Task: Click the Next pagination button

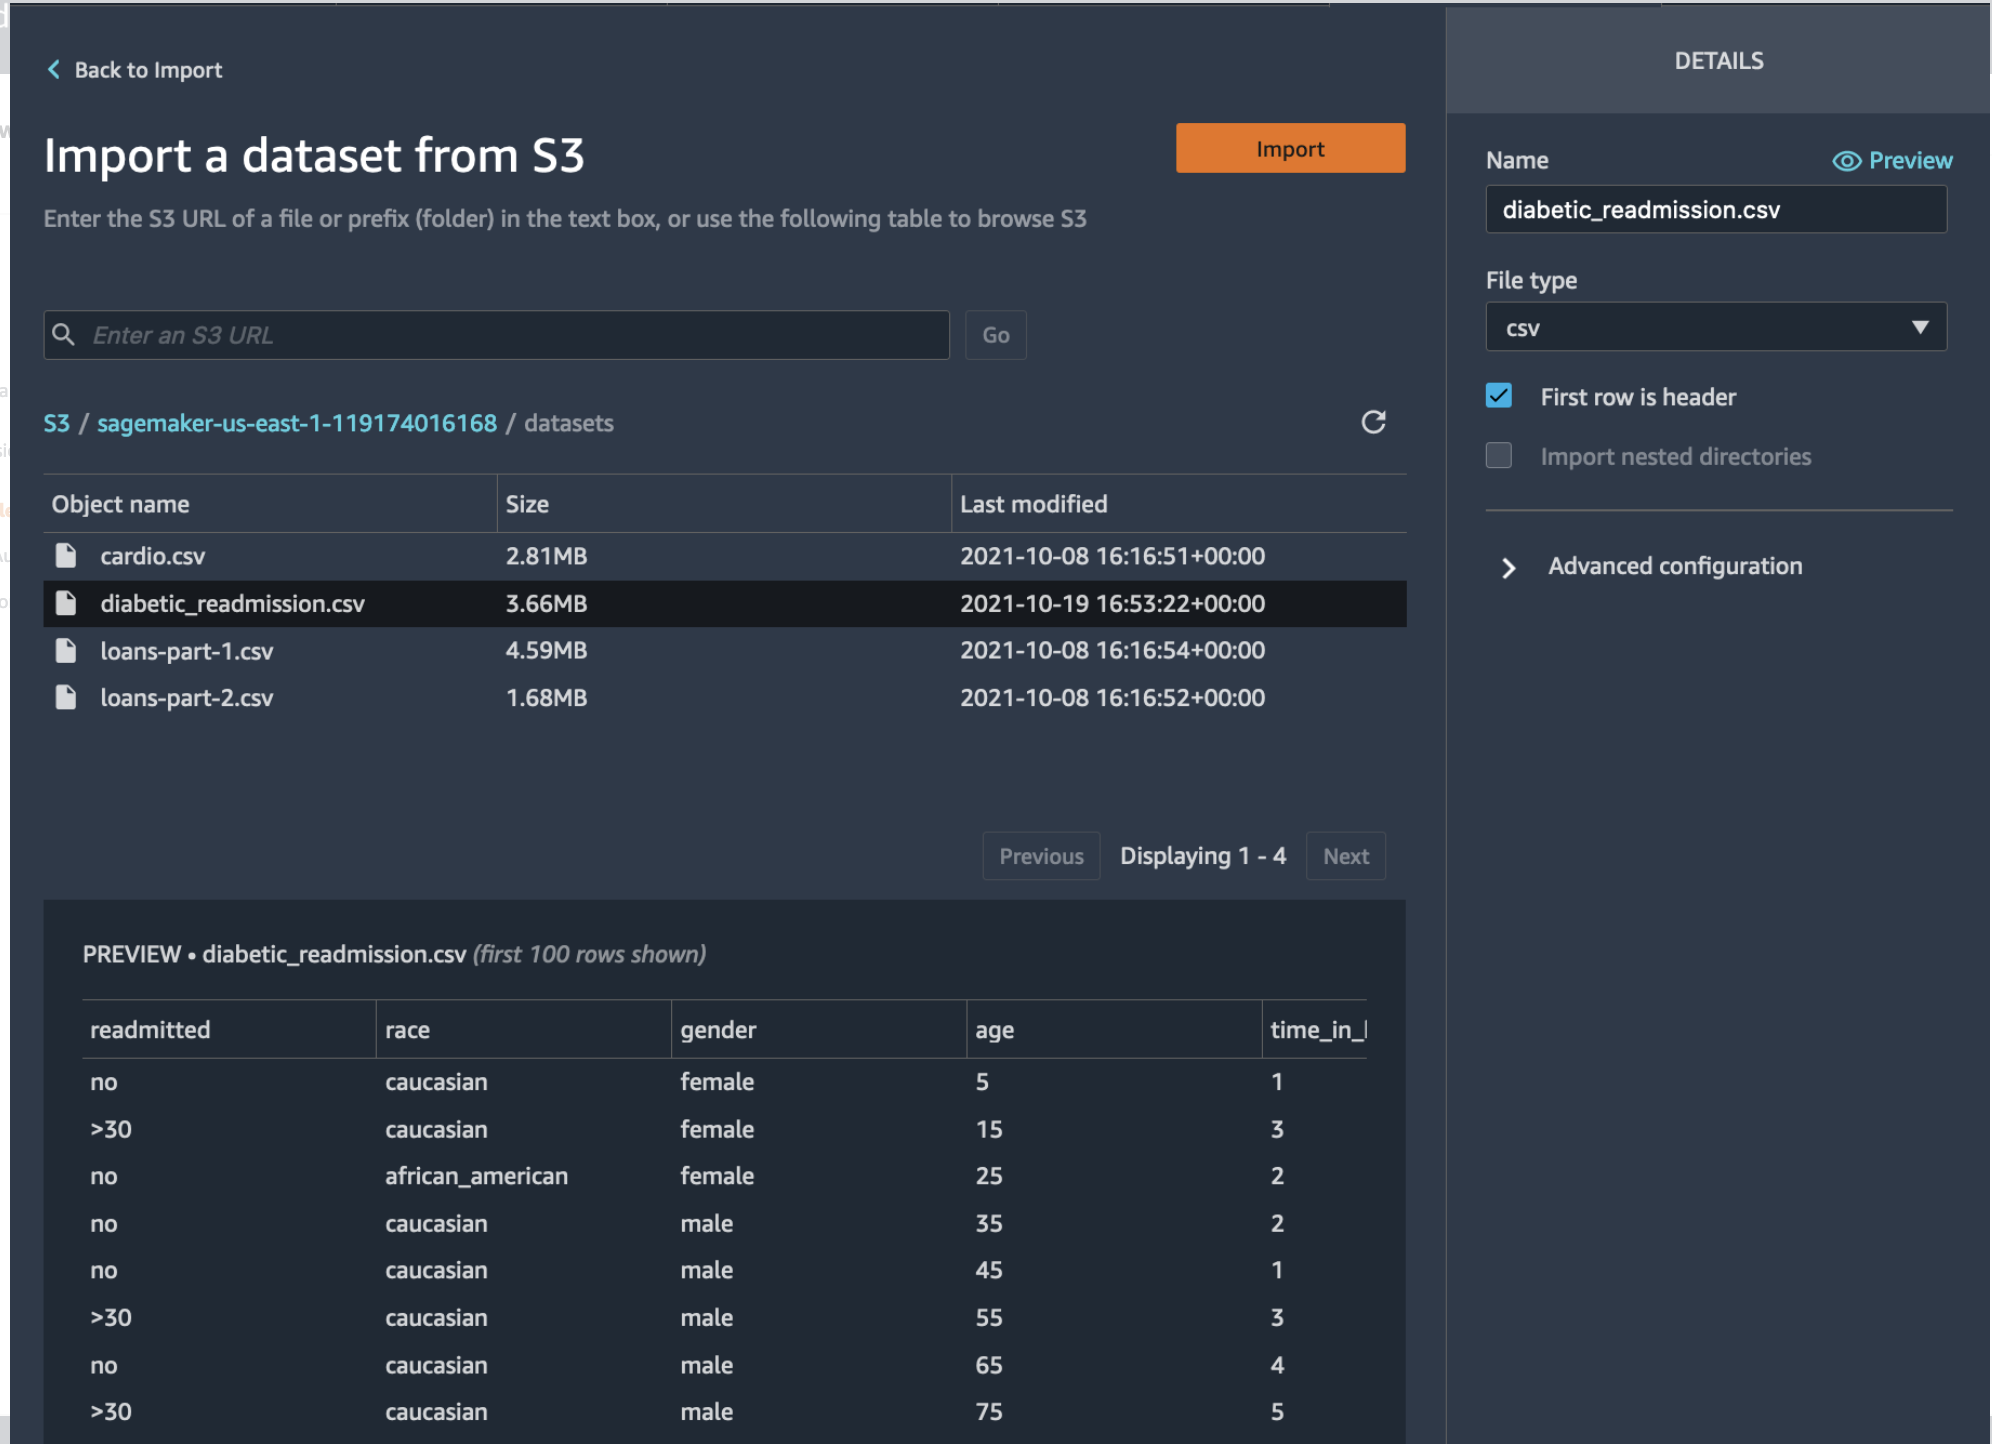Action: click(x=1346, y=856)
